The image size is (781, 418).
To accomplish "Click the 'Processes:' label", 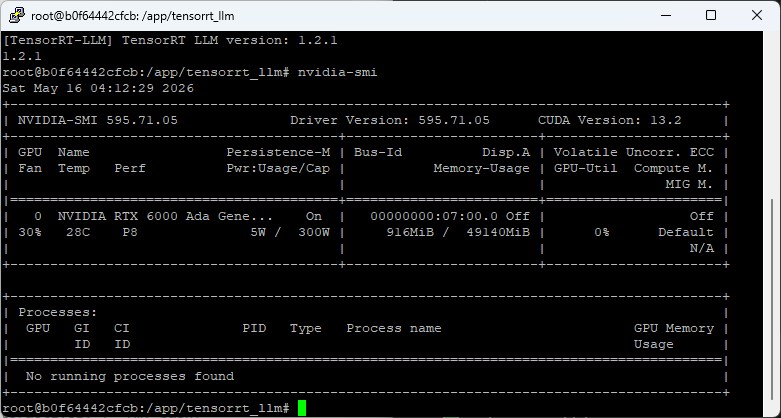I will (58, 312).
